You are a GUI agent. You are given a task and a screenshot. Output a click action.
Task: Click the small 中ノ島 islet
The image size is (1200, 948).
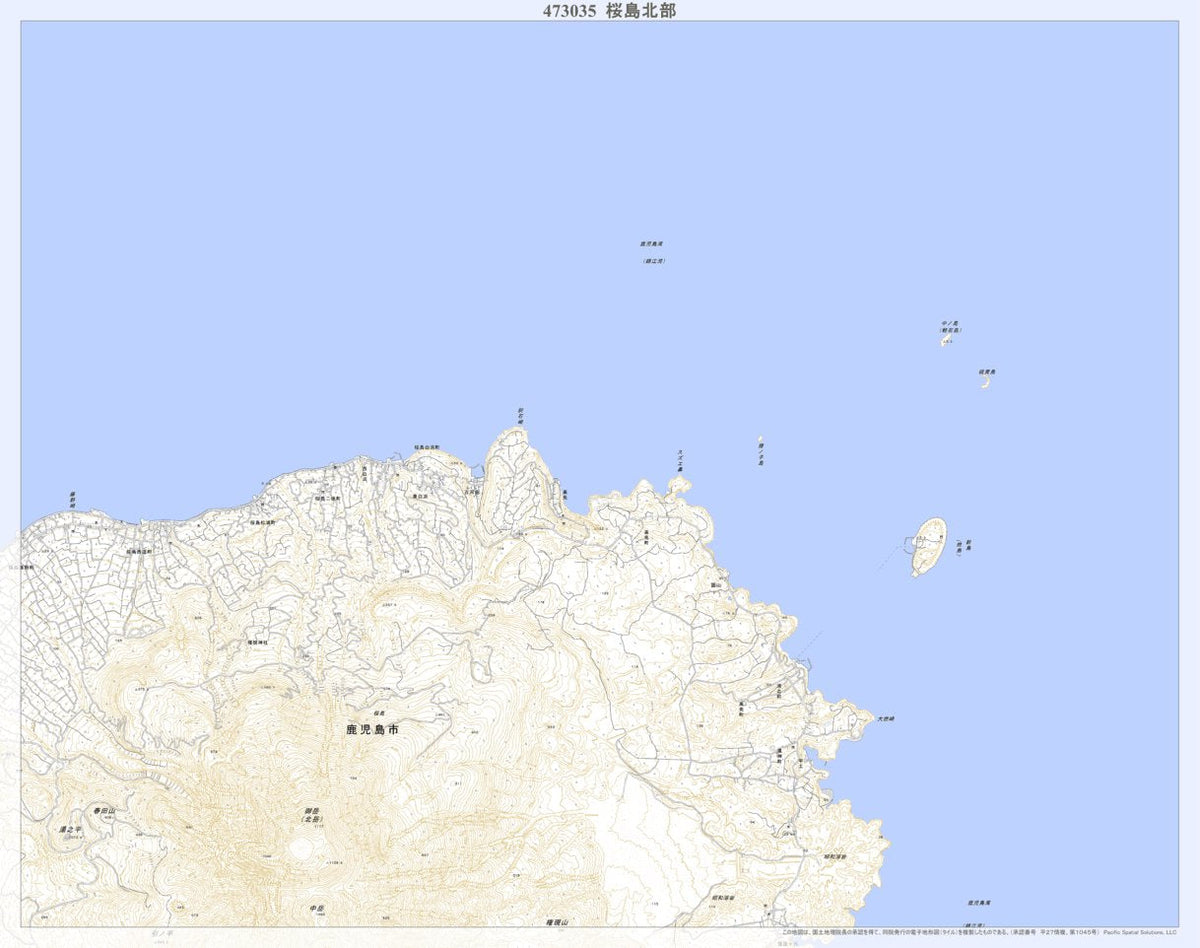coord(943,341)
